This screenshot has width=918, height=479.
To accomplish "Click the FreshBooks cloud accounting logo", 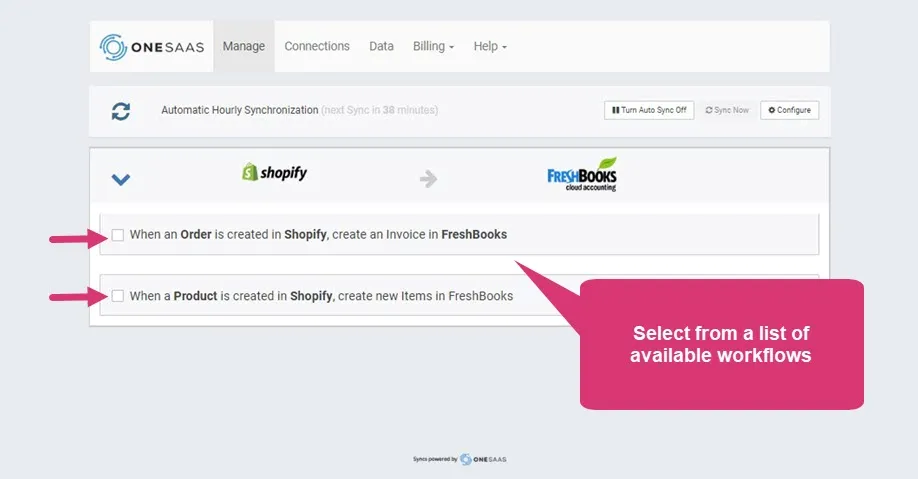I will 582,175.
